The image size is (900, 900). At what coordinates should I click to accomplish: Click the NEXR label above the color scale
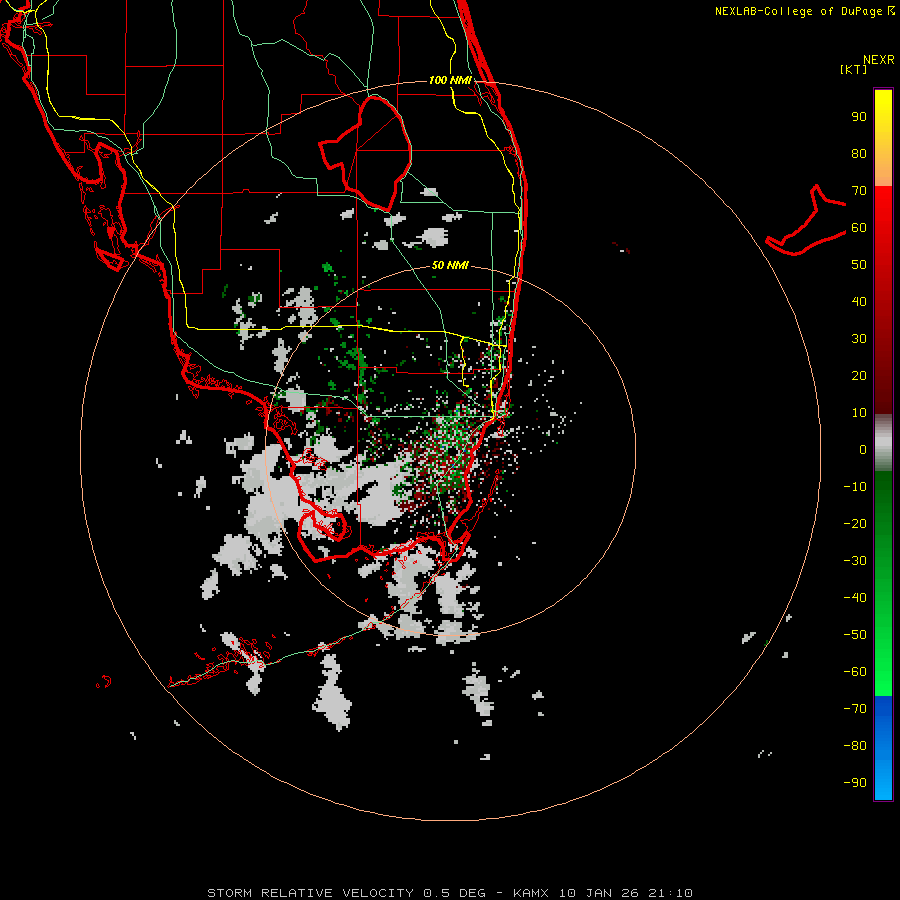879,60
